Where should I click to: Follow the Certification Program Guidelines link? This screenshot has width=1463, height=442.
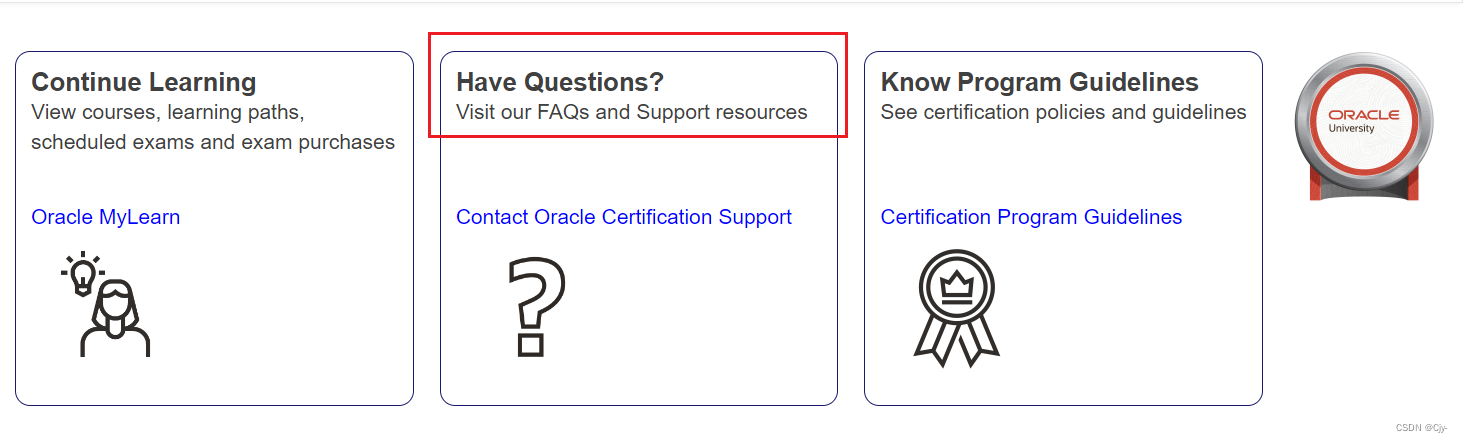point(1031,217)
